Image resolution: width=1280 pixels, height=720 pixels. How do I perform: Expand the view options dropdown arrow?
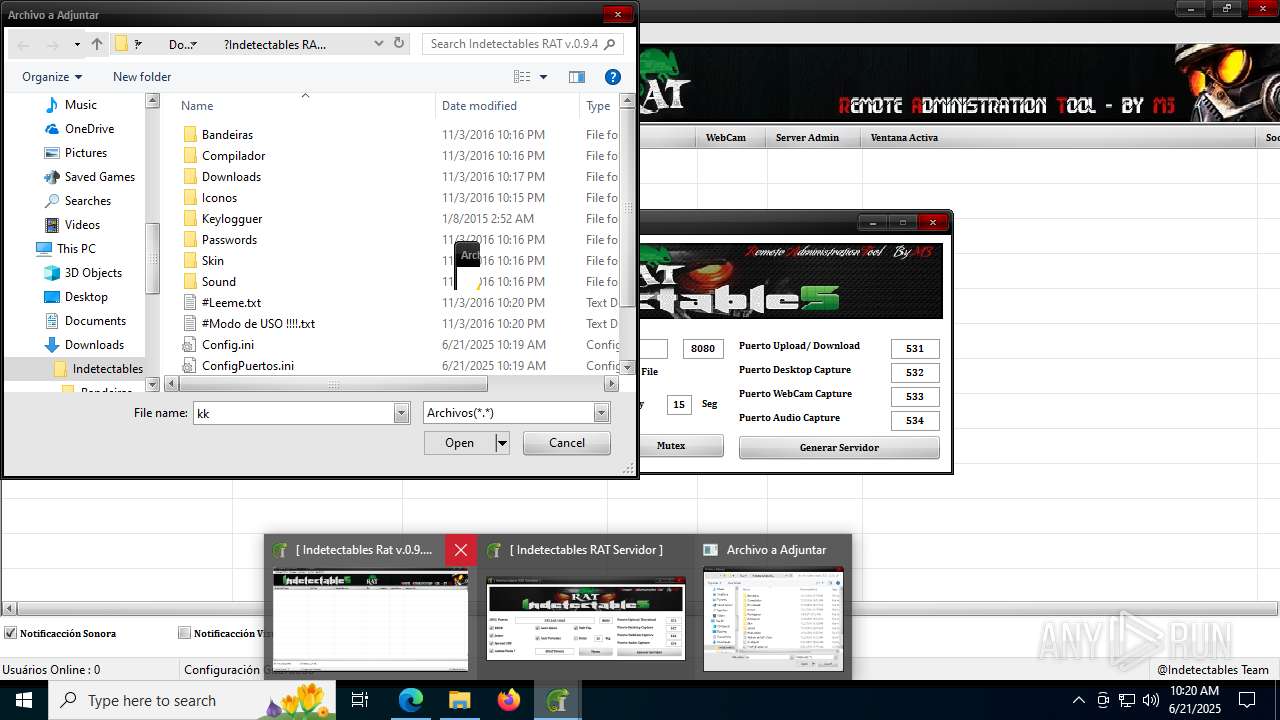click(x=544, y=76)
